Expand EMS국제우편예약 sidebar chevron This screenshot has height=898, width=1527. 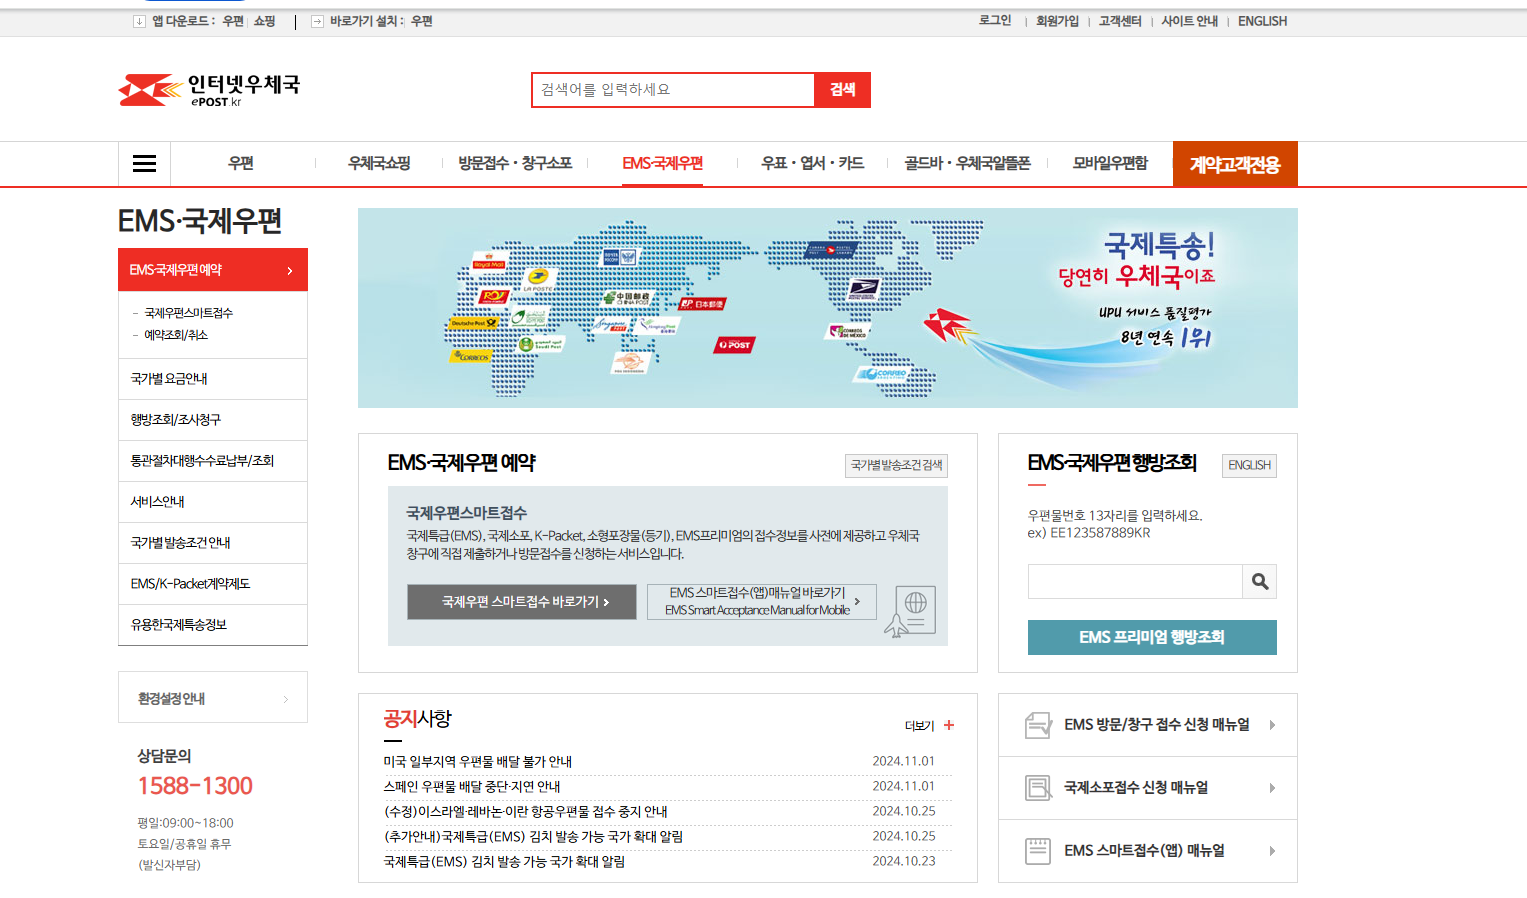pyautogui.click(x=290, y=271)
